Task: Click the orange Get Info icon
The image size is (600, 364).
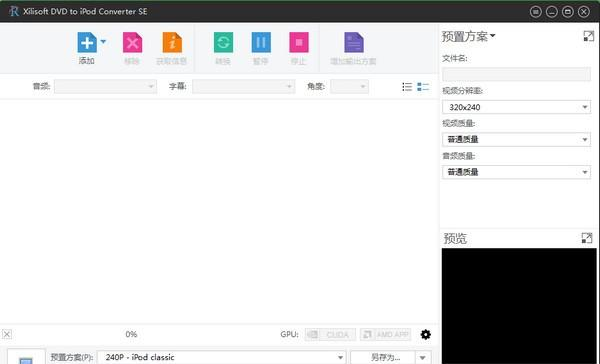Action: click(172, 42)
